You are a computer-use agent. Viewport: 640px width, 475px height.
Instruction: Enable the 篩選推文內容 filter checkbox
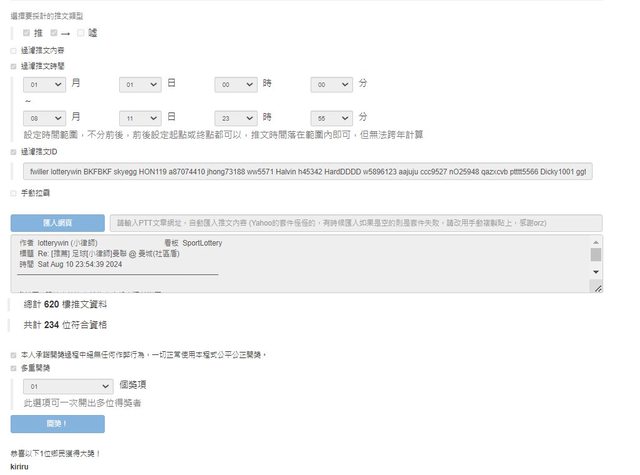tap(13, 50)
